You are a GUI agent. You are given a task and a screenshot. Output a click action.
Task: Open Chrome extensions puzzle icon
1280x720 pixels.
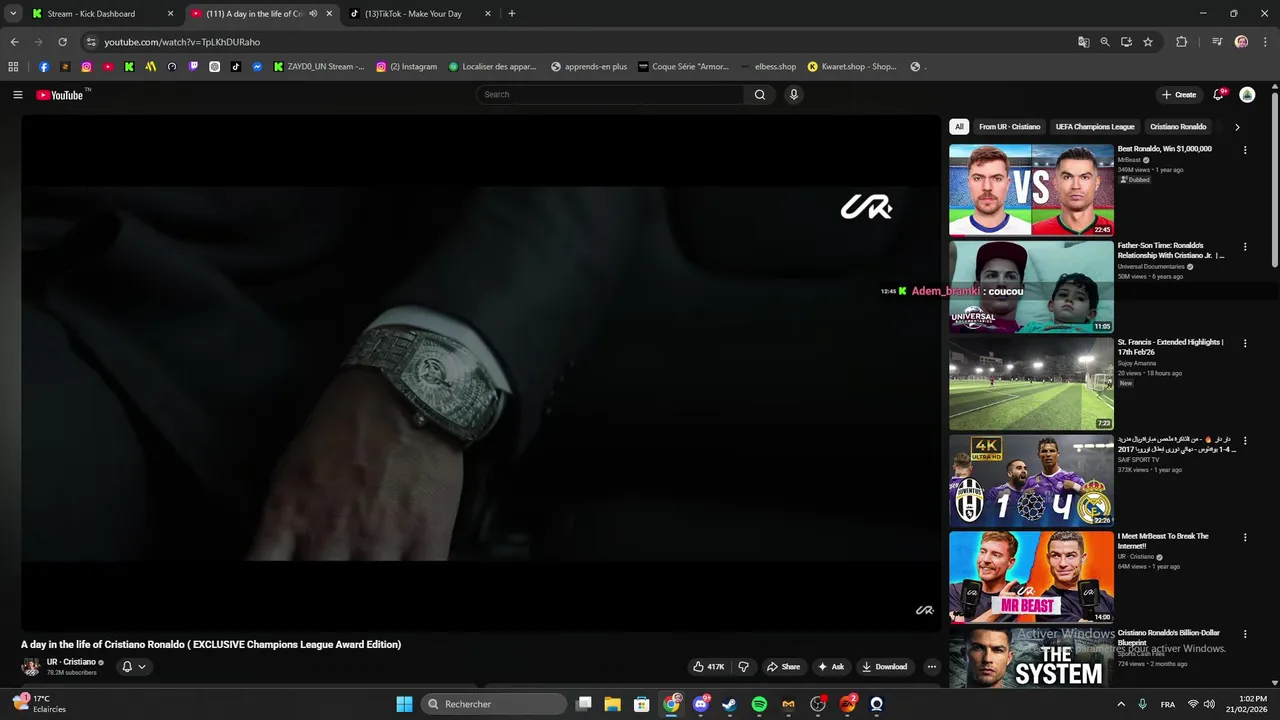pos(1182,42)
